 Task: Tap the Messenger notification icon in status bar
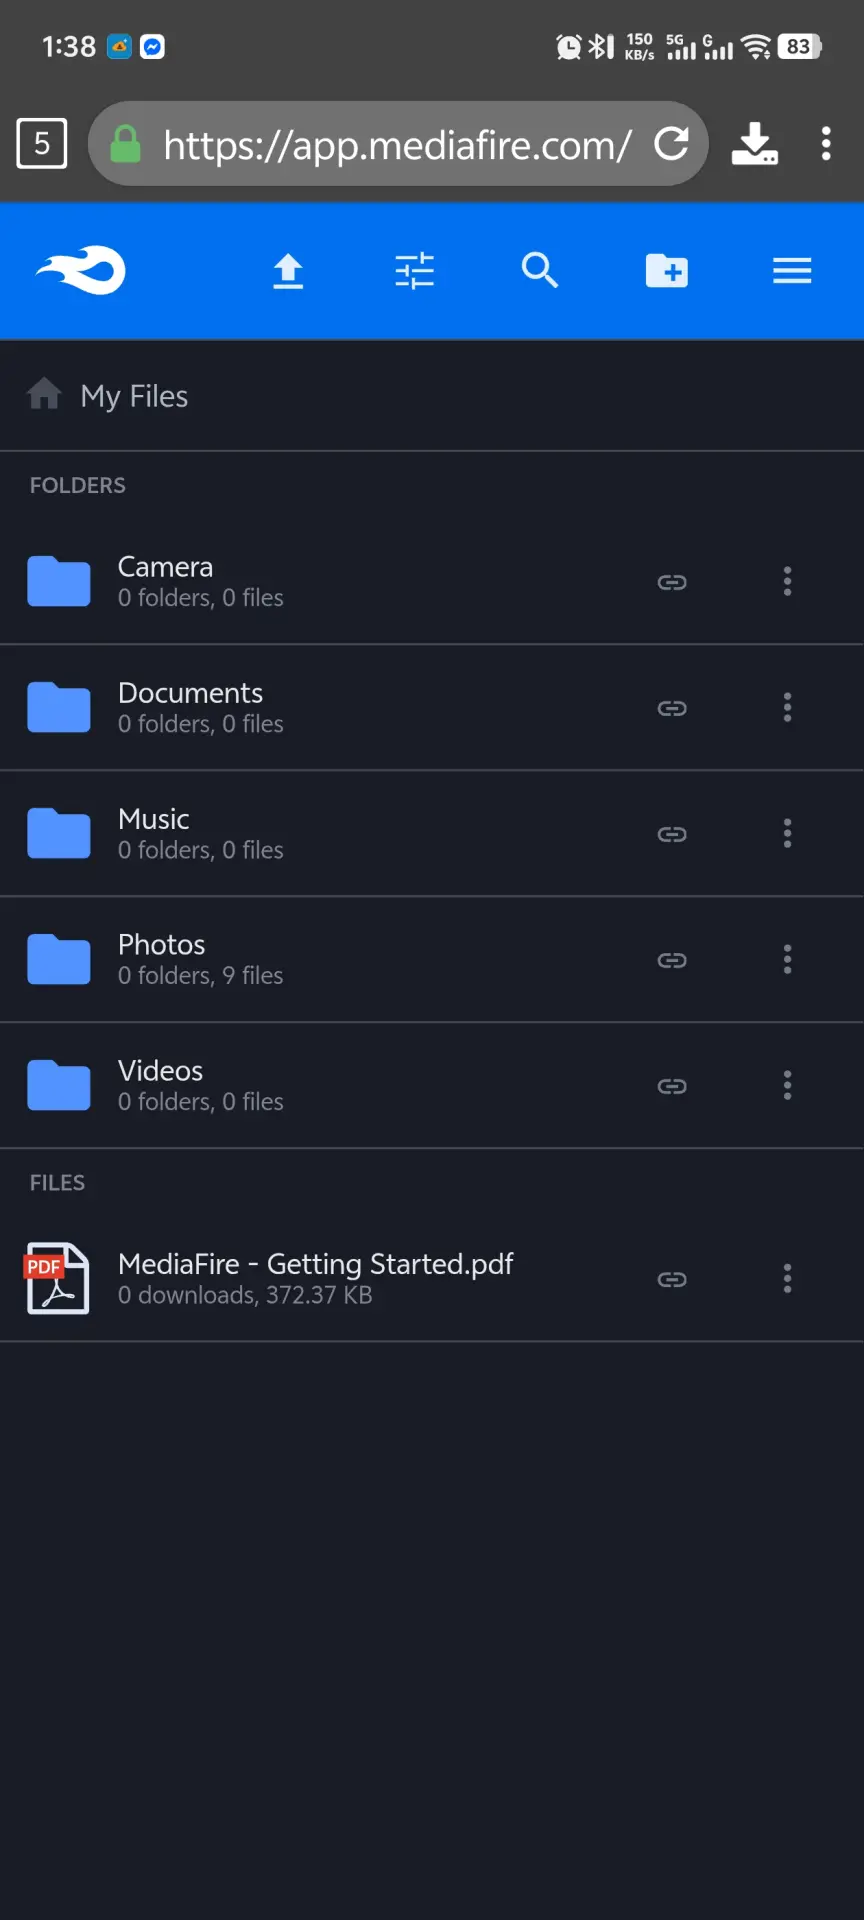coord(152,47)
